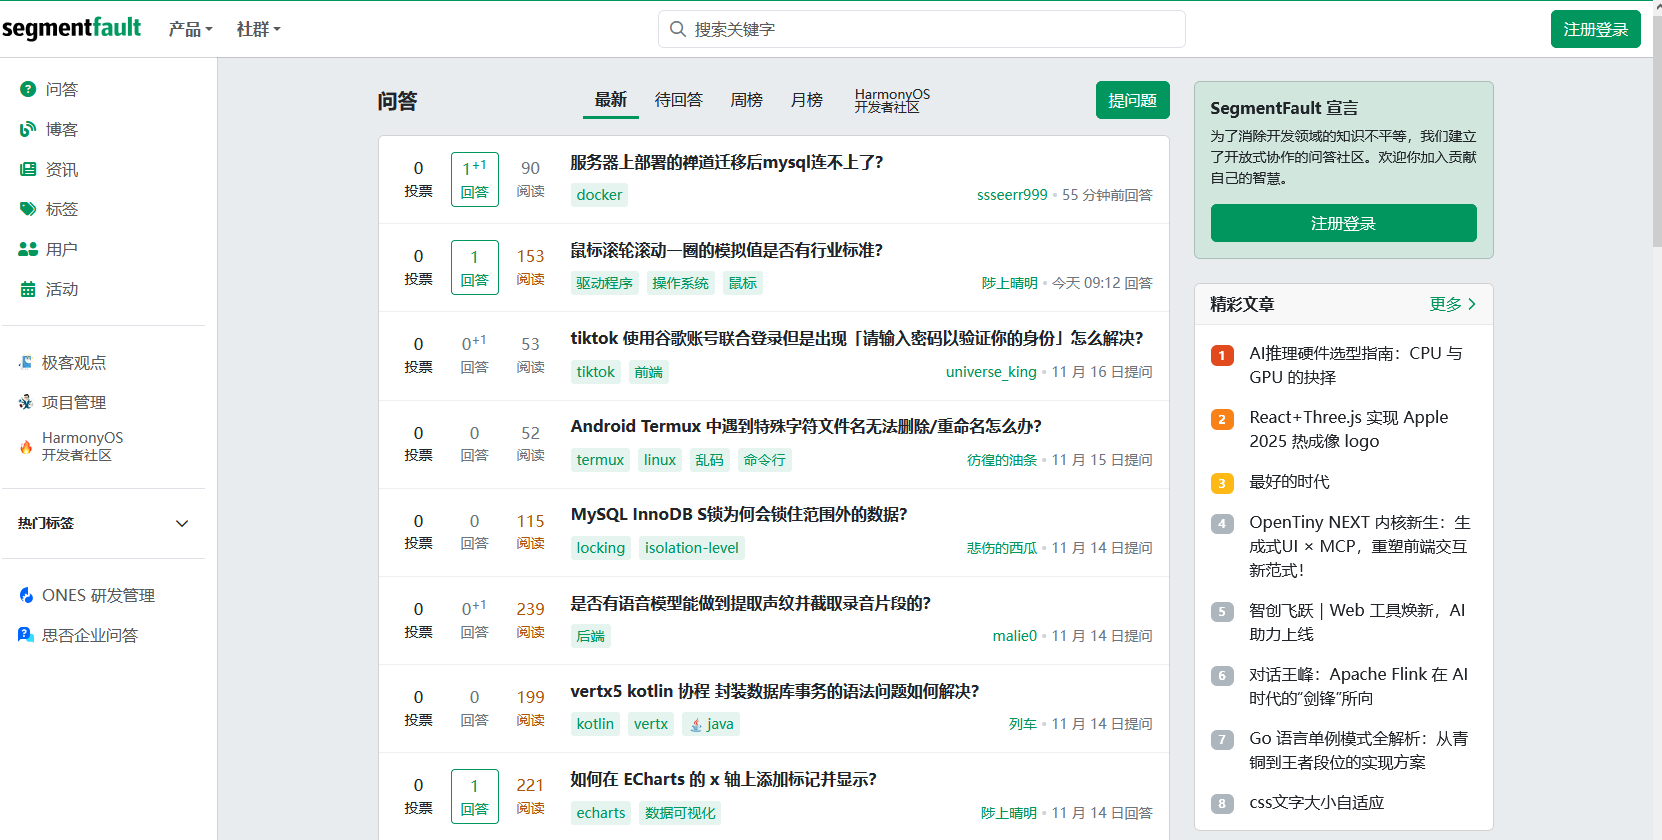
Task: Click the 数据可视化 tag
Action: [x=680, y=813]
